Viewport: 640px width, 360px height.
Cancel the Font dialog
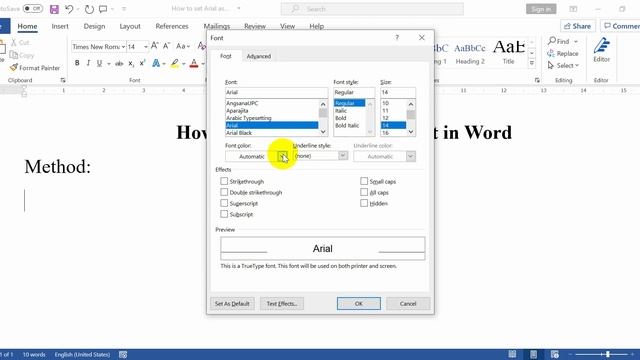click(x=408, y=304)
